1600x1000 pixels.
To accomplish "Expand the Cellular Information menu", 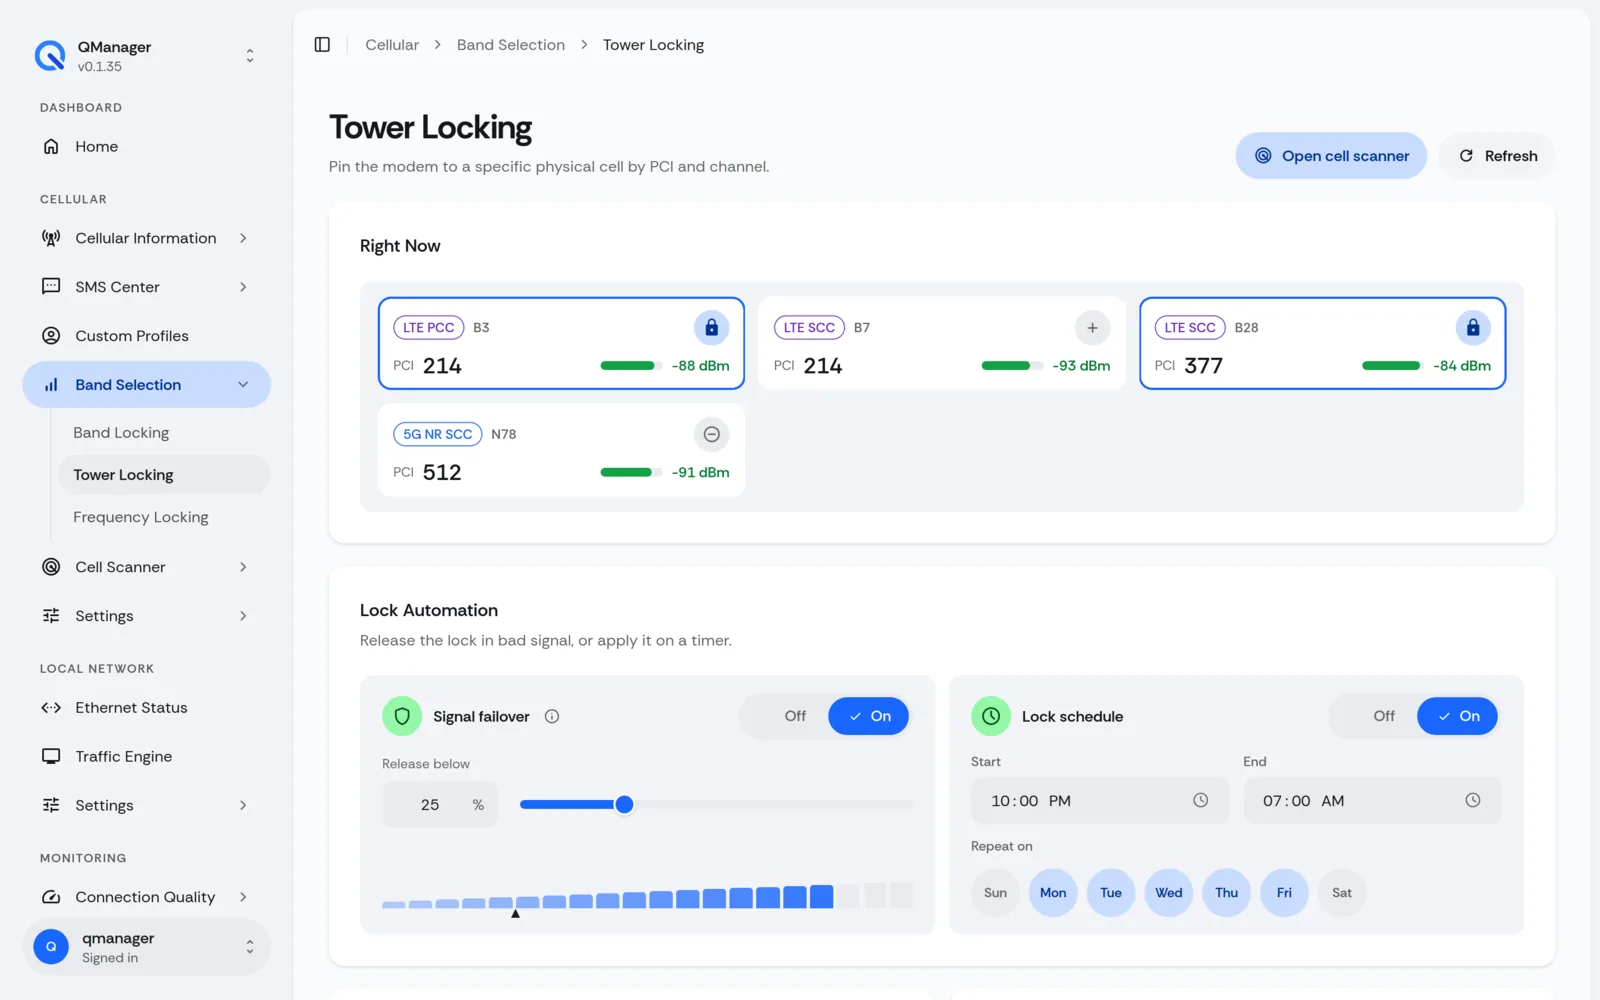I will [x=146, y=238].
